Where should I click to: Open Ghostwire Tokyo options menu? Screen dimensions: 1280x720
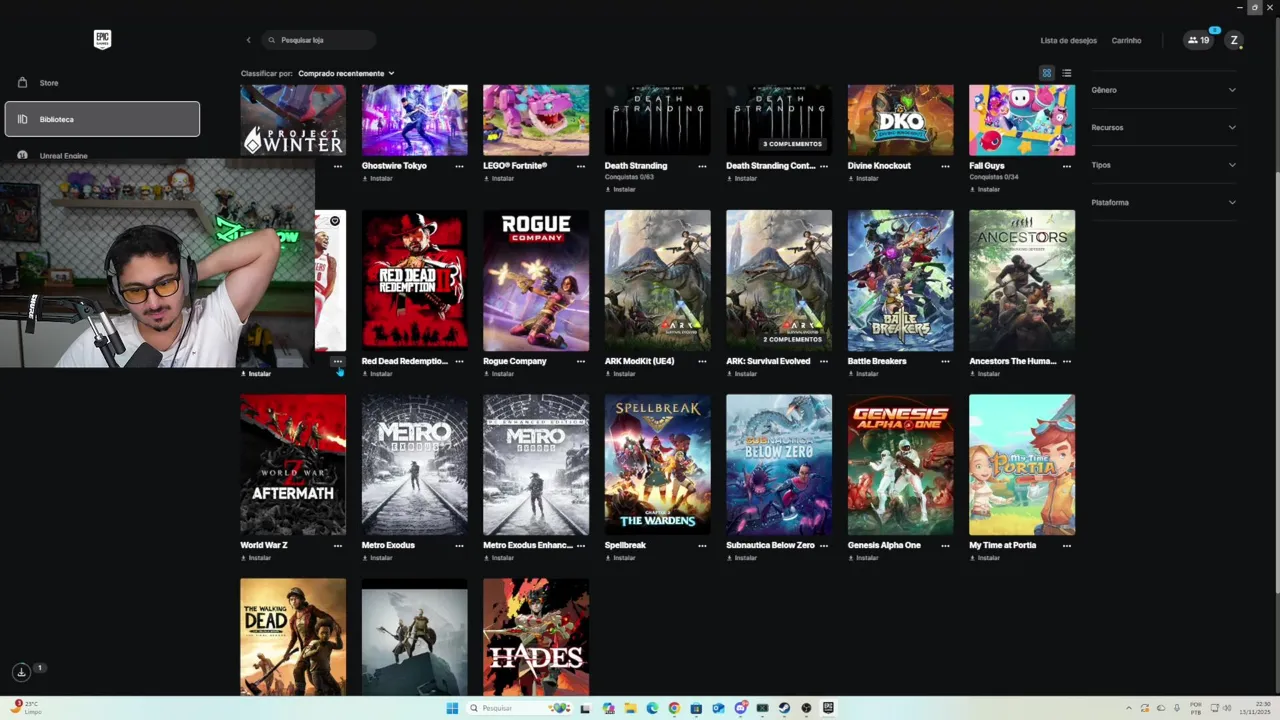tap(459, 166)
